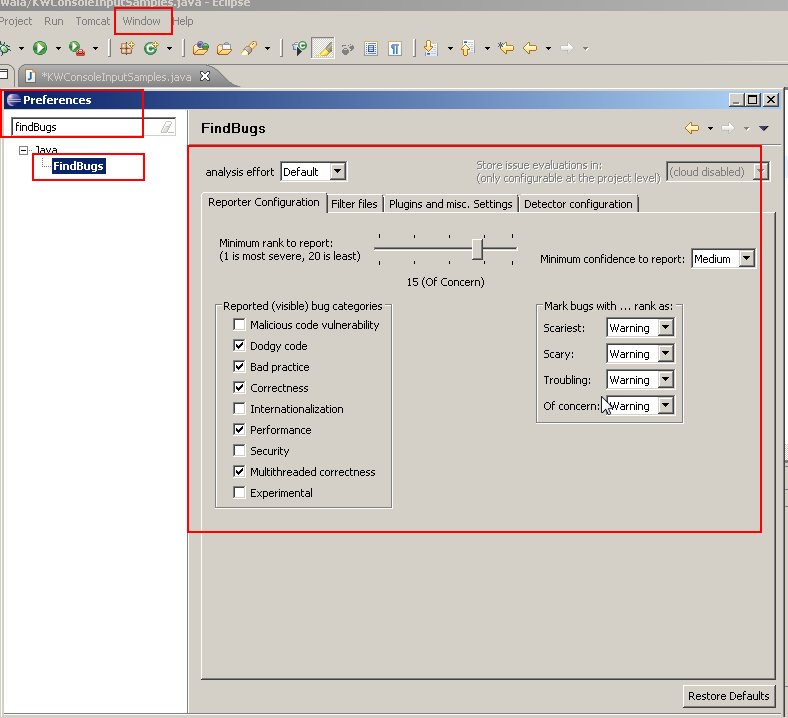The height and width of the screenshot is (718, 788).
Task: Click the Open Task briefcase icon
Action: click(x=224, y=48)
